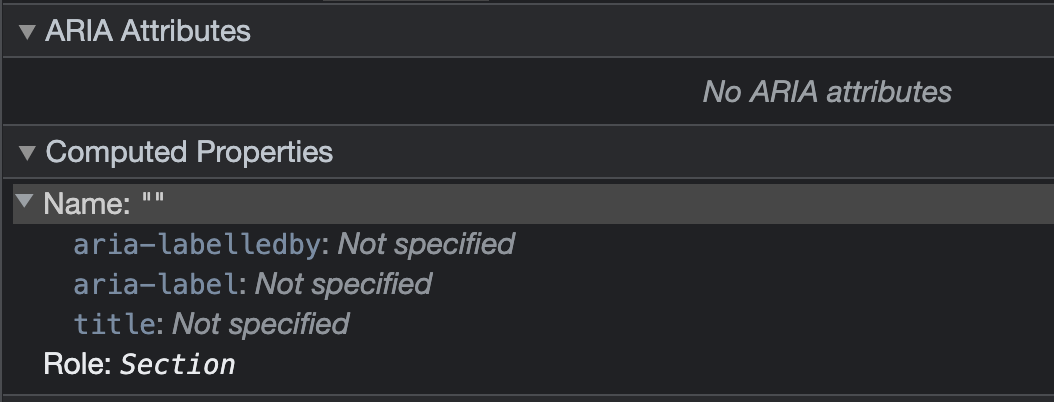
Task: Click blank space beside Computed Properties title
Action: 692,153
